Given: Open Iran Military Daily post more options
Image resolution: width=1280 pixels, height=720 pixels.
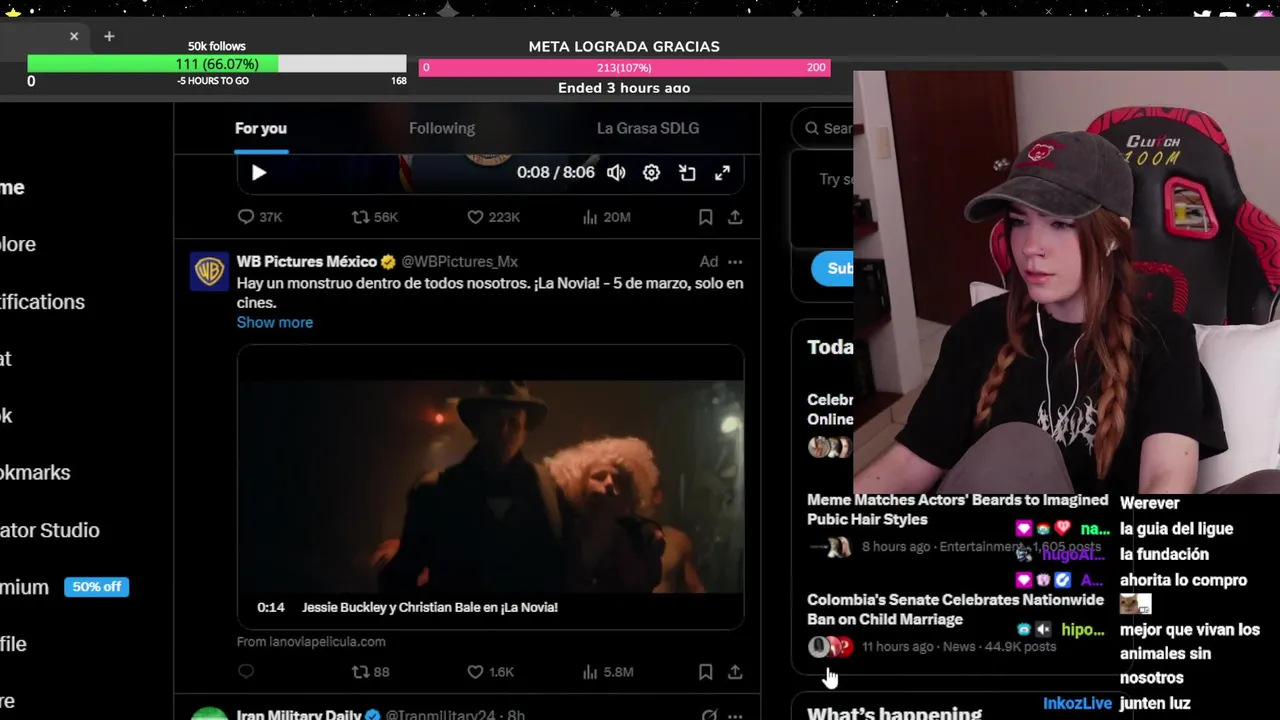Looking at the screenshot, I should [x=735, y=715].
